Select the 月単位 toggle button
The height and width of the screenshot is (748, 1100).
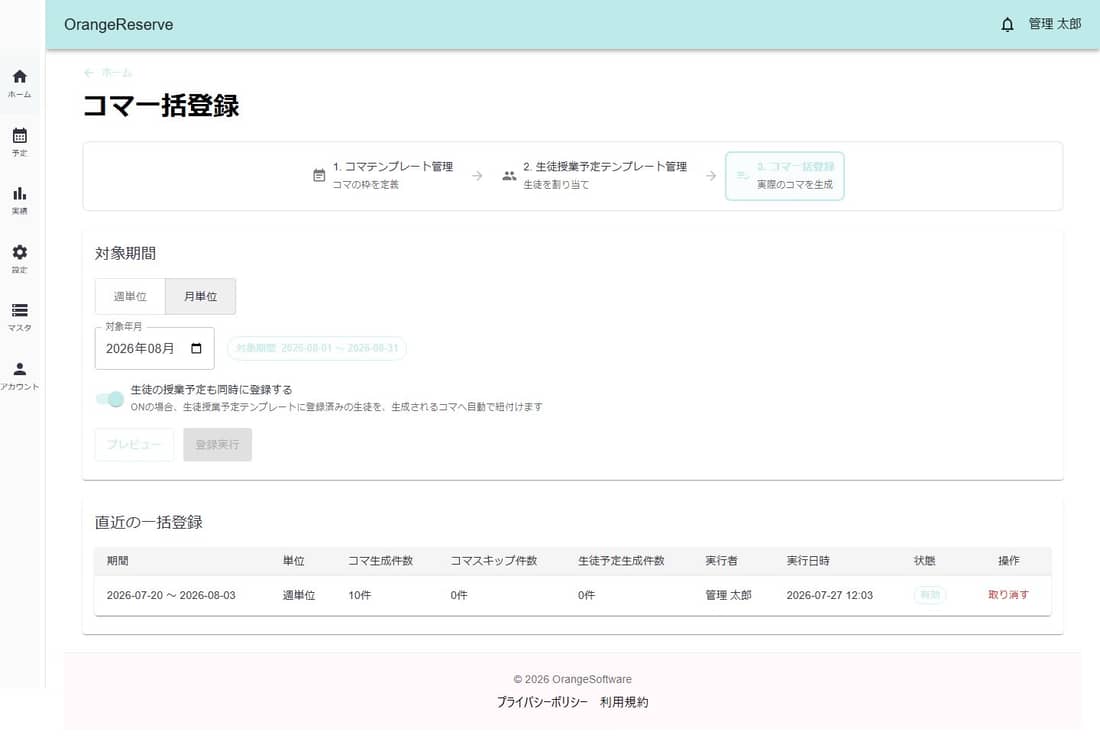coord(201,296)
